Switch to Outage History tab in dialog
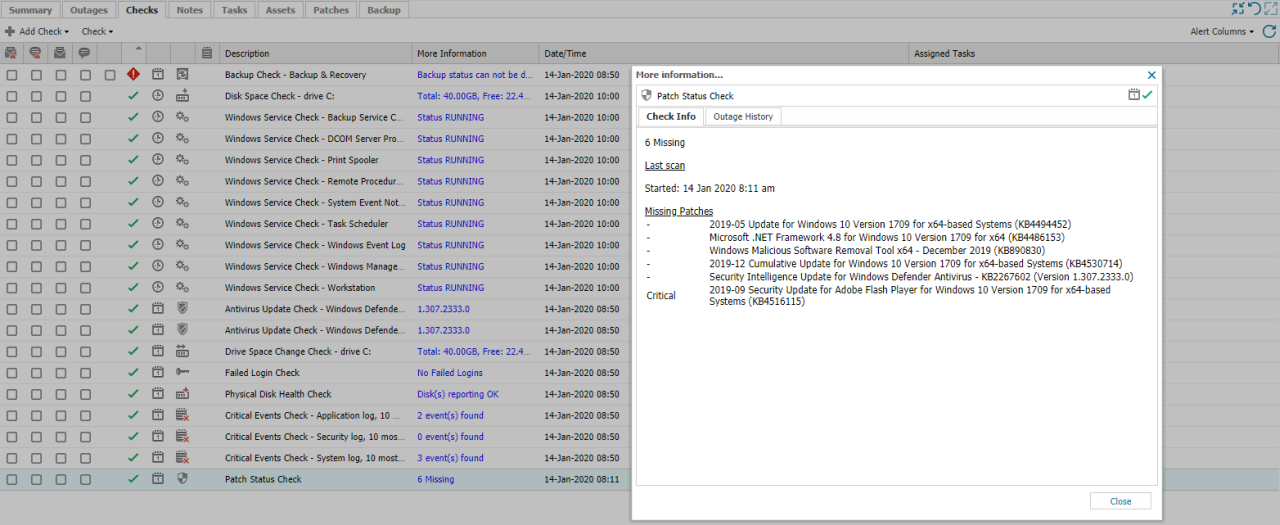The width and height of the screenshot is (1280, 525). (741, 116)
